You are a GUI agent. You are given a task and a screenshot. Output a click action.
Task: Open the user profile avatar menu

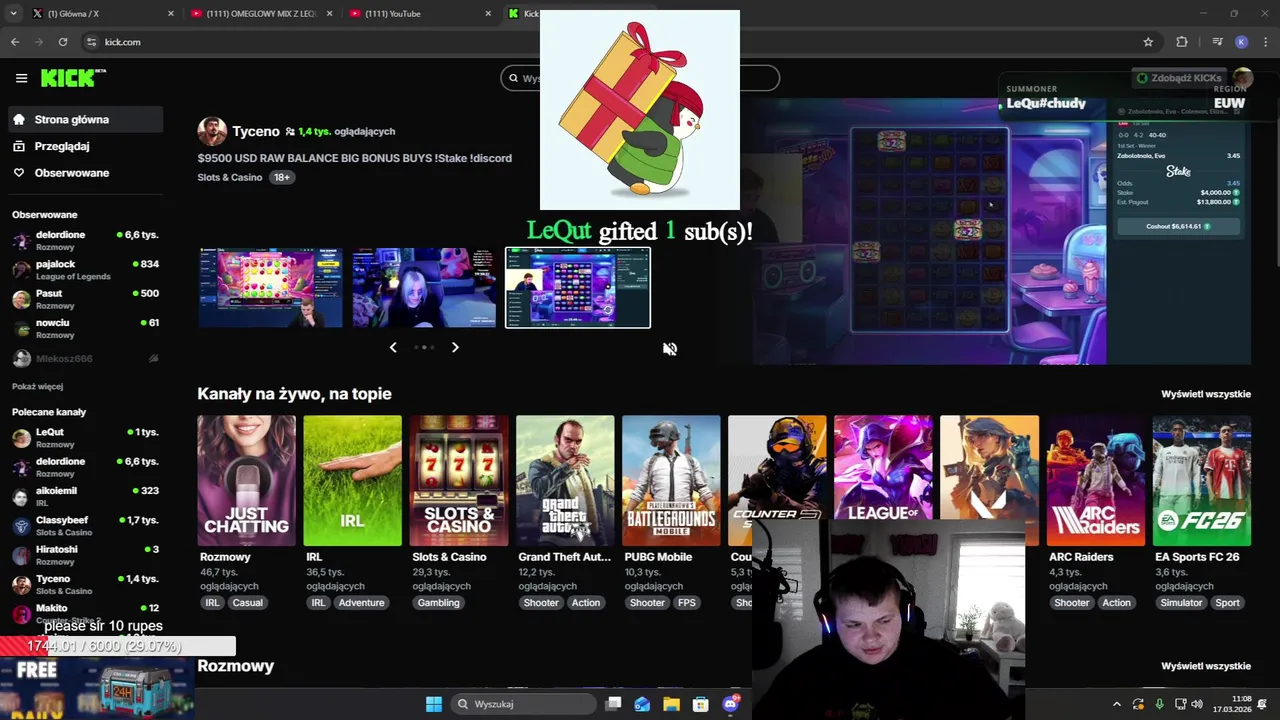click(1242, 78)
